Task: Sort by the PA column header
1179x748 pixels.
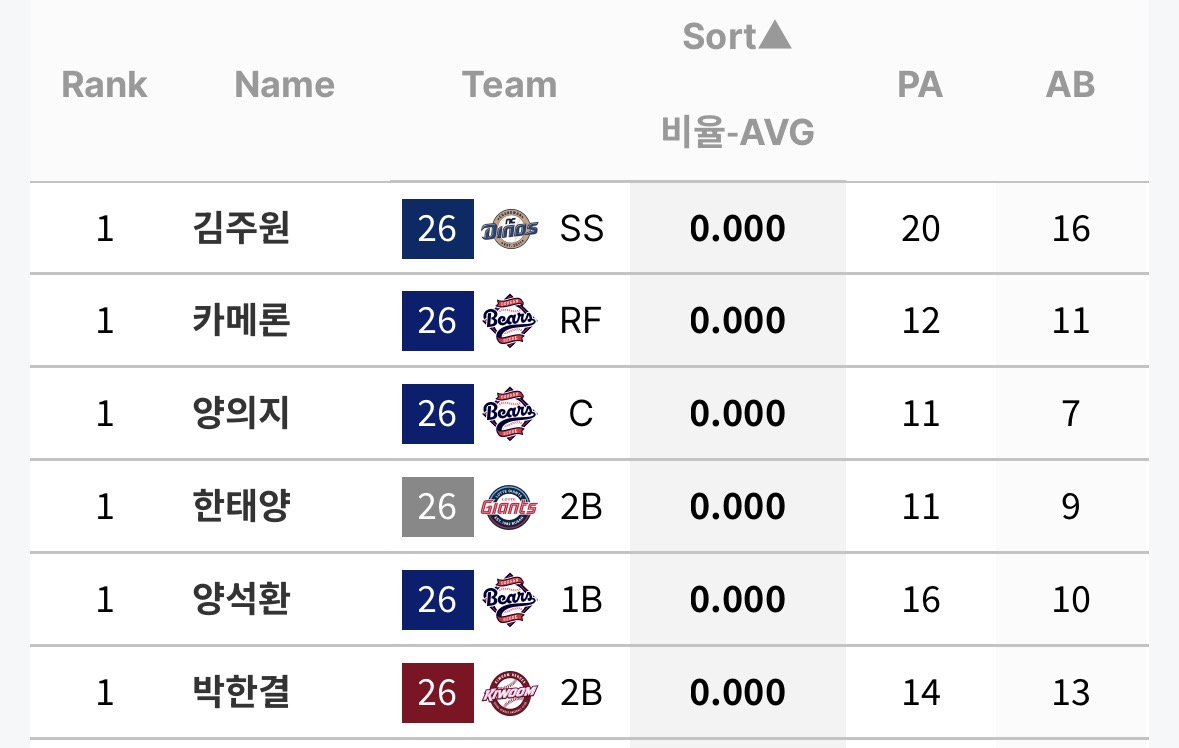Action: (x=920, y=85)
